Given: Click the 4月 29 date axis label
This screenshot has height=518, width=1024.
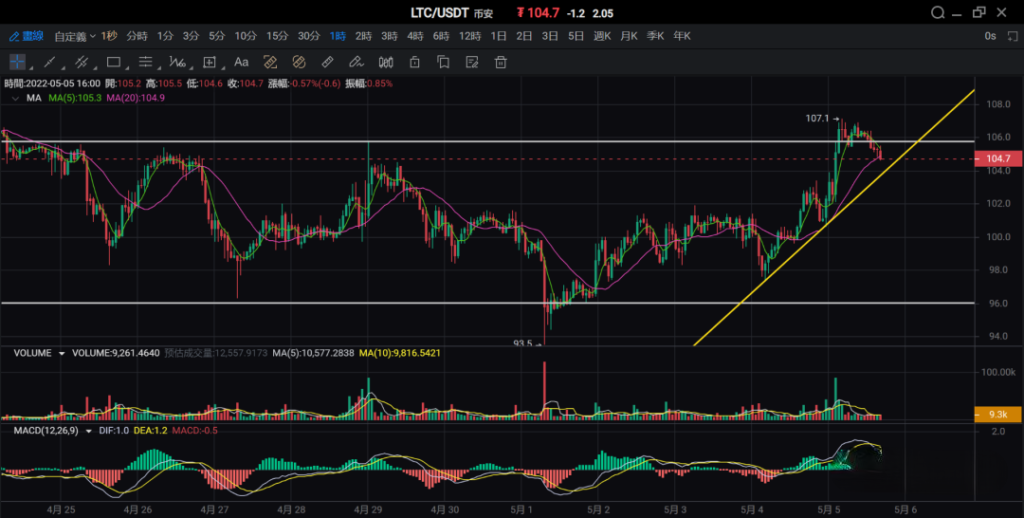Looking at the screenshot, I should tap(368, 508).
